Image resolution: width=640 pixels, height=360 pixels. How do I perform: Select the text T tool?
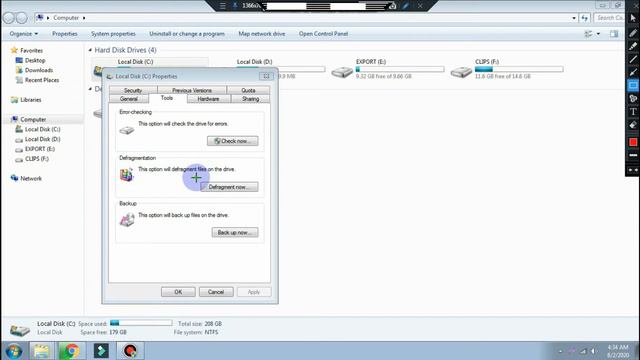point(633,111)
